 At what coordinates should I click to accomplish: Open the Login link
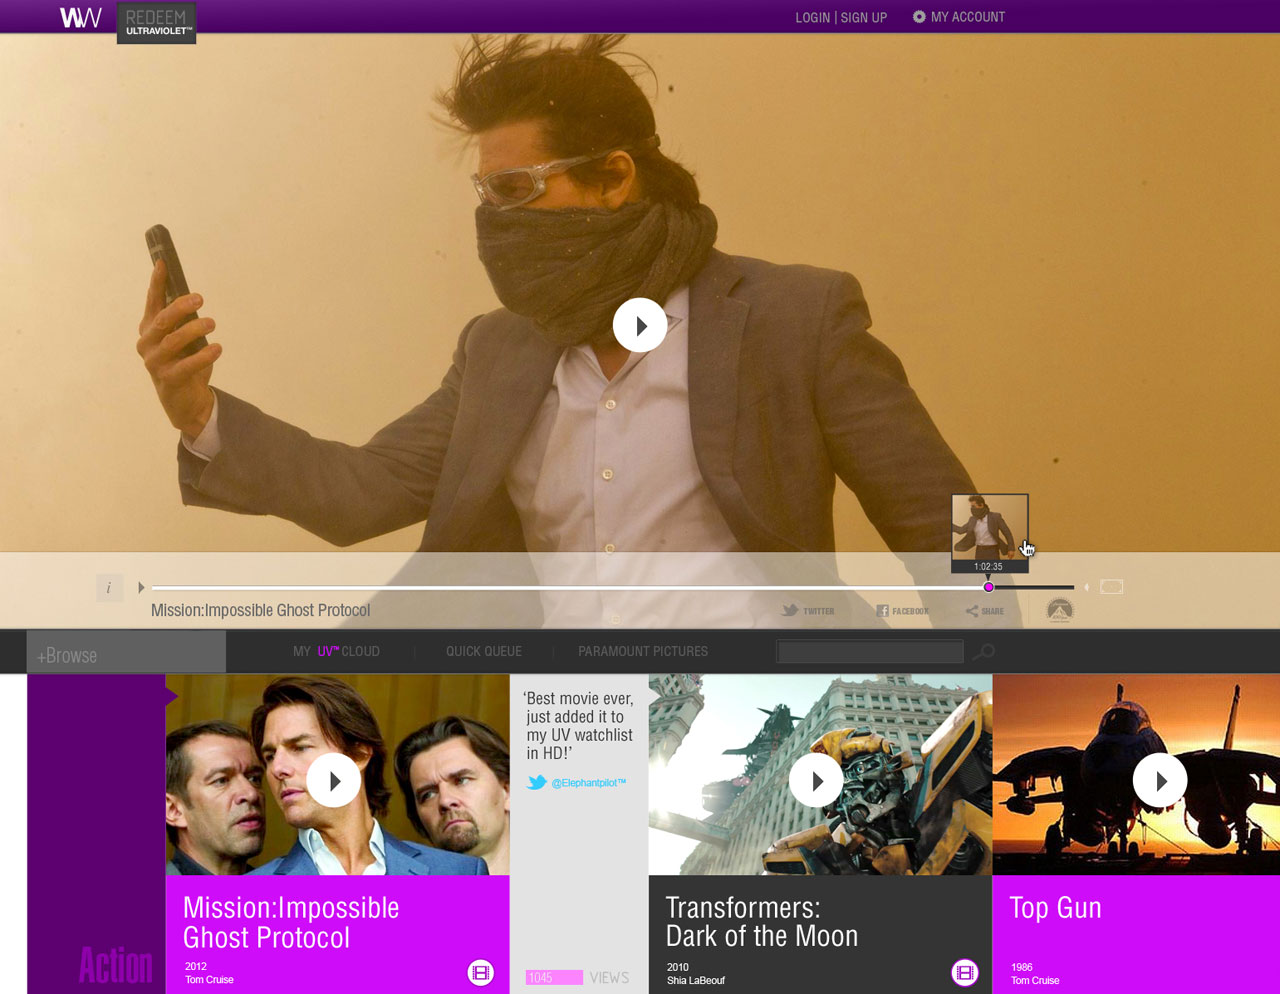pos(812,17)
